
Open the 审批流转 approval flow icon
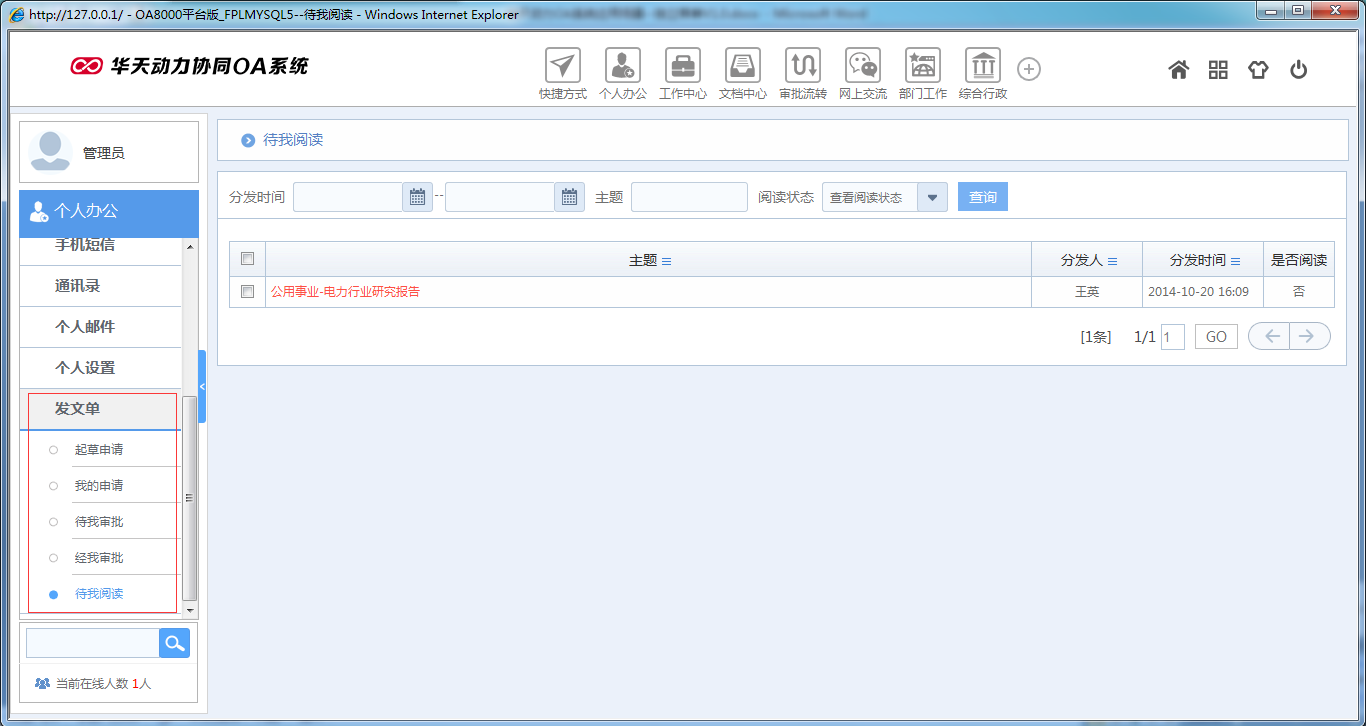point(802,66)
